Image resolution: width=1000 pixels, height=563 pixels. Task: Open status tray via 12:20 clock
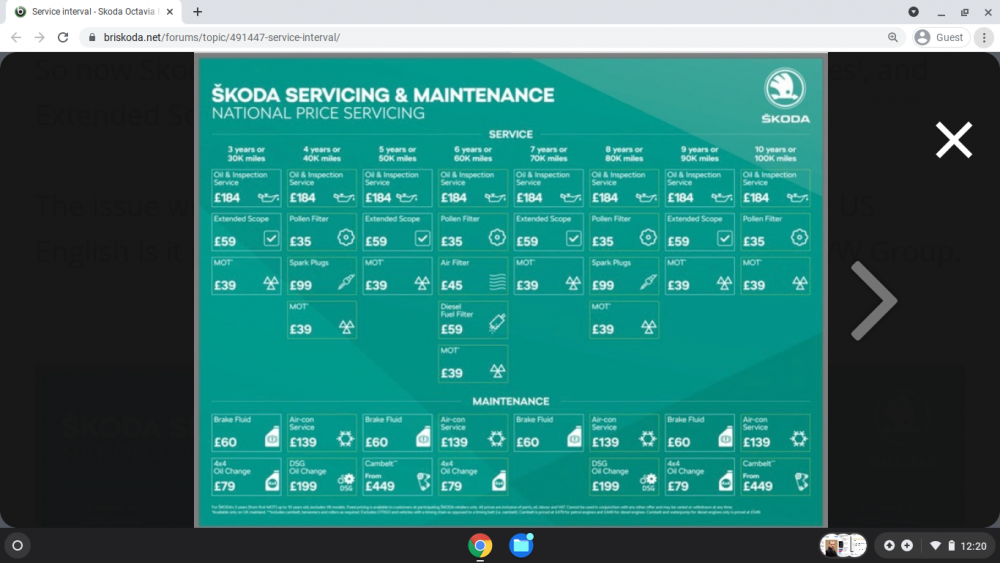click(x=973, y=546)
